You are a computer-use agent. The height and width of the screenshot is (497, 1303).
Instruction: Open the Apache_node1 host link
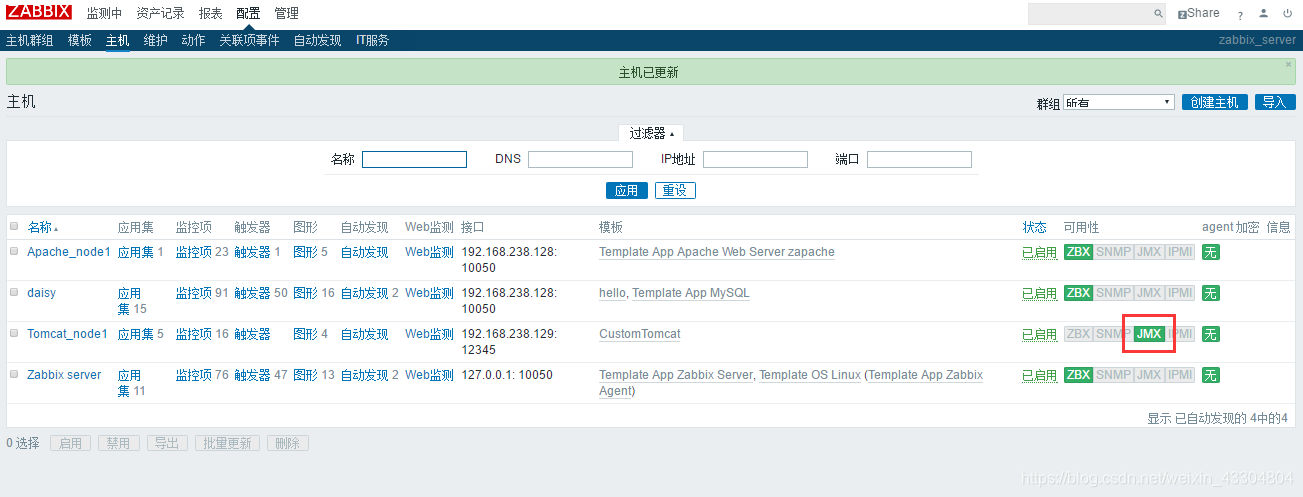click(68, 252)
